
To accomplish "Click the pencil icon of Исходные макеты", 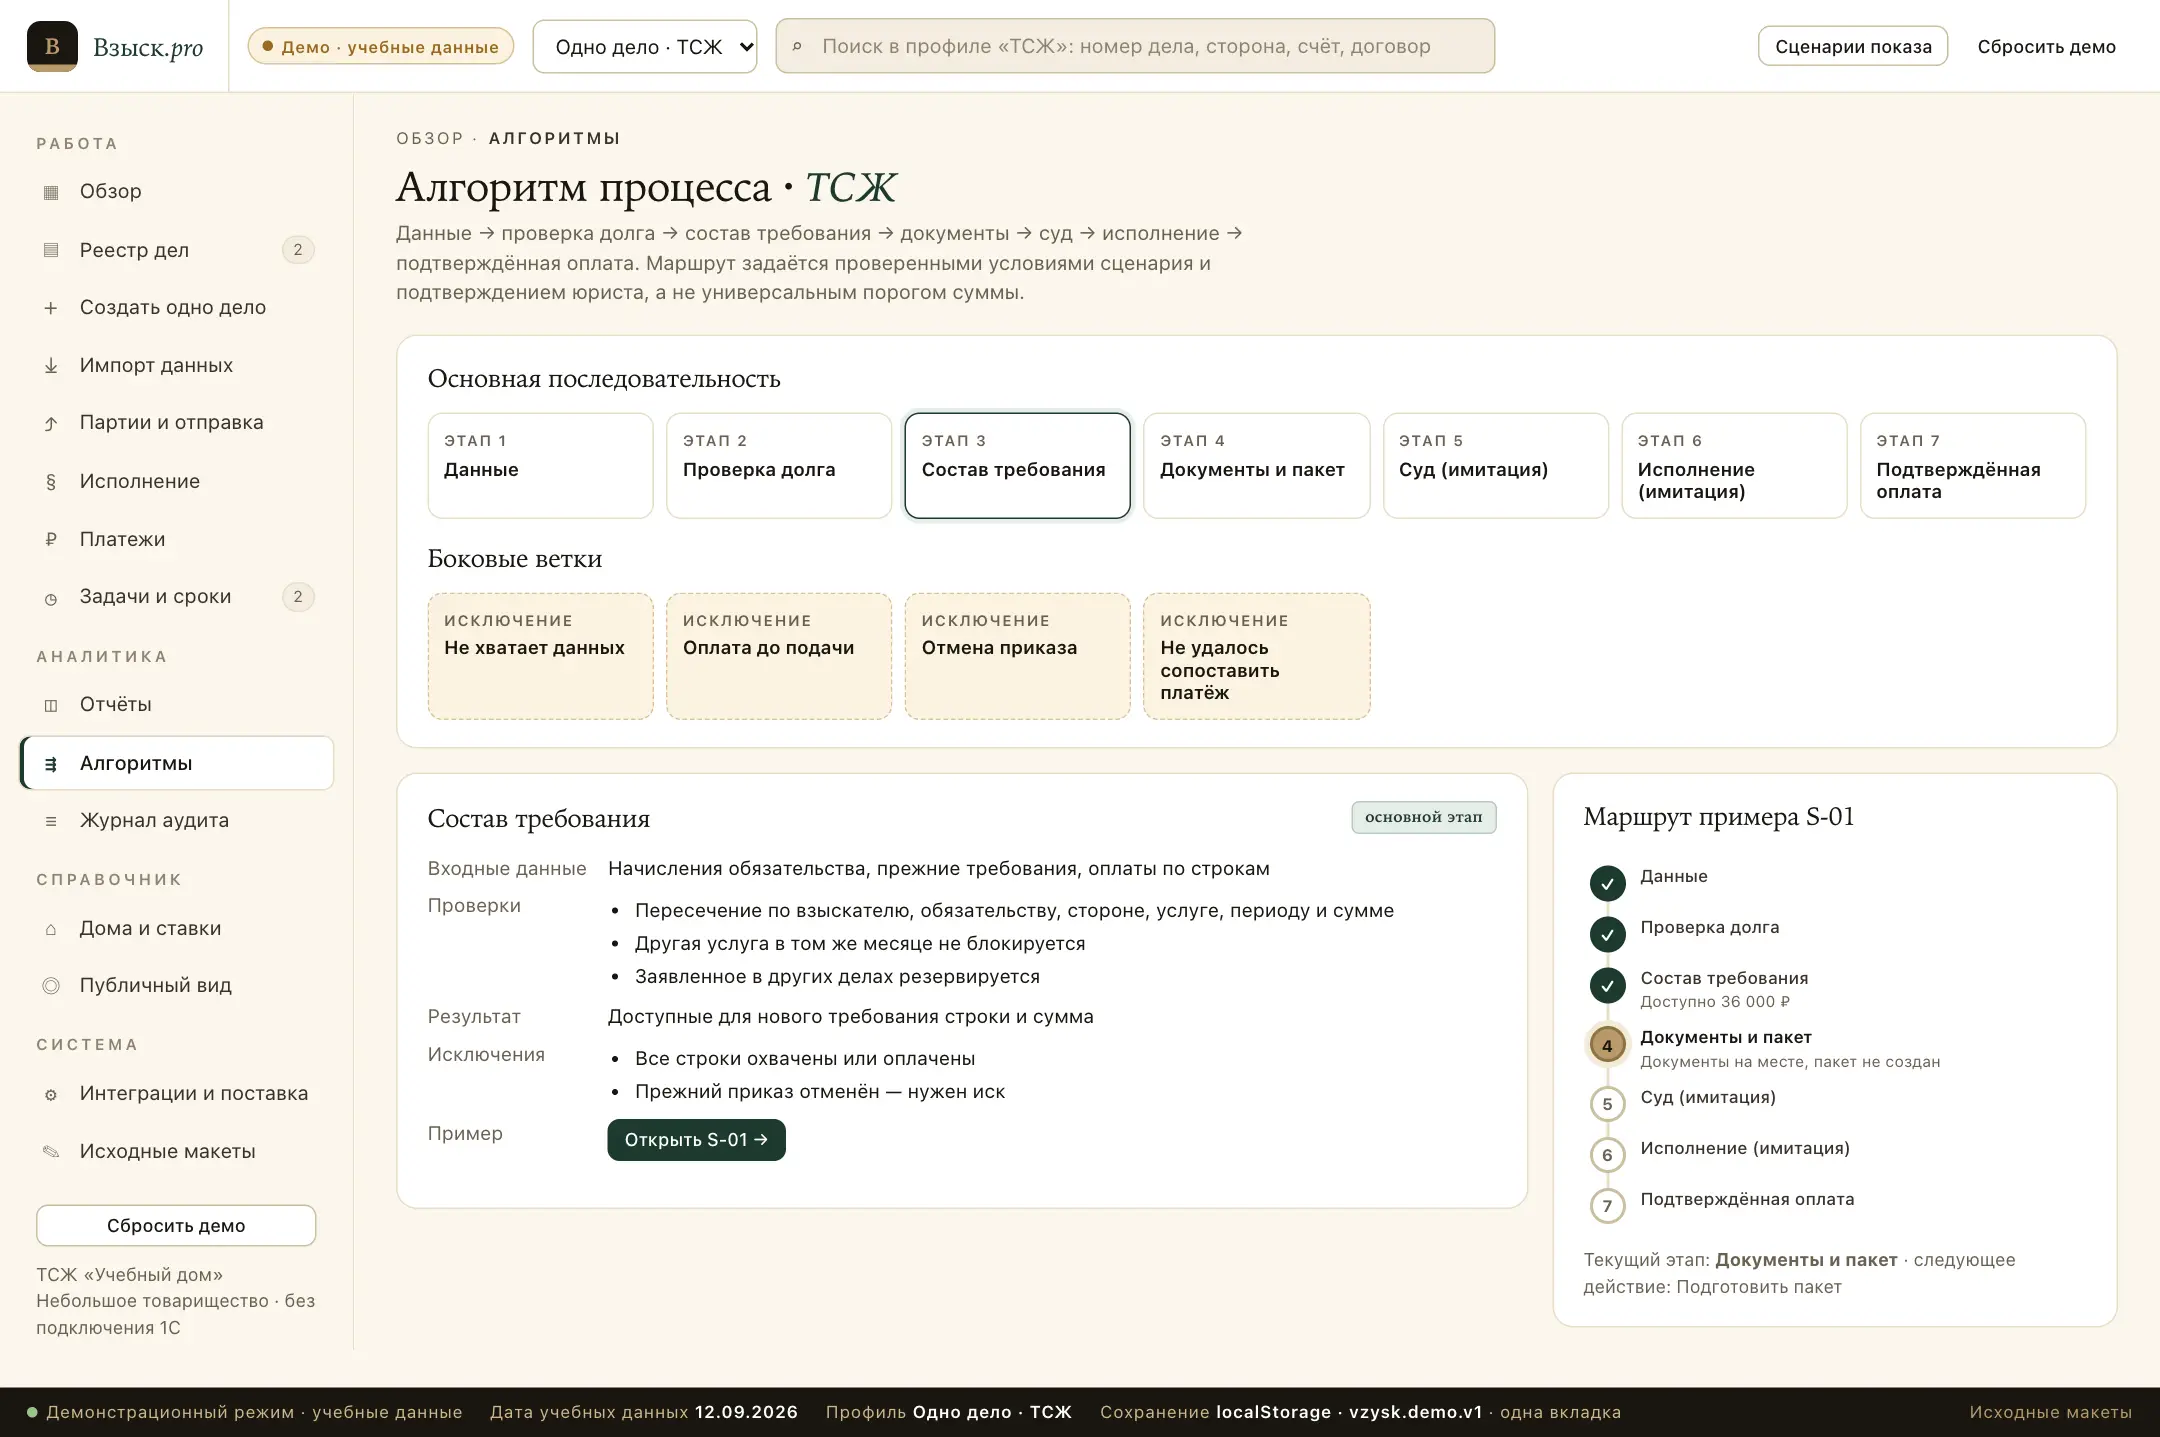I will coord(51,1152).
